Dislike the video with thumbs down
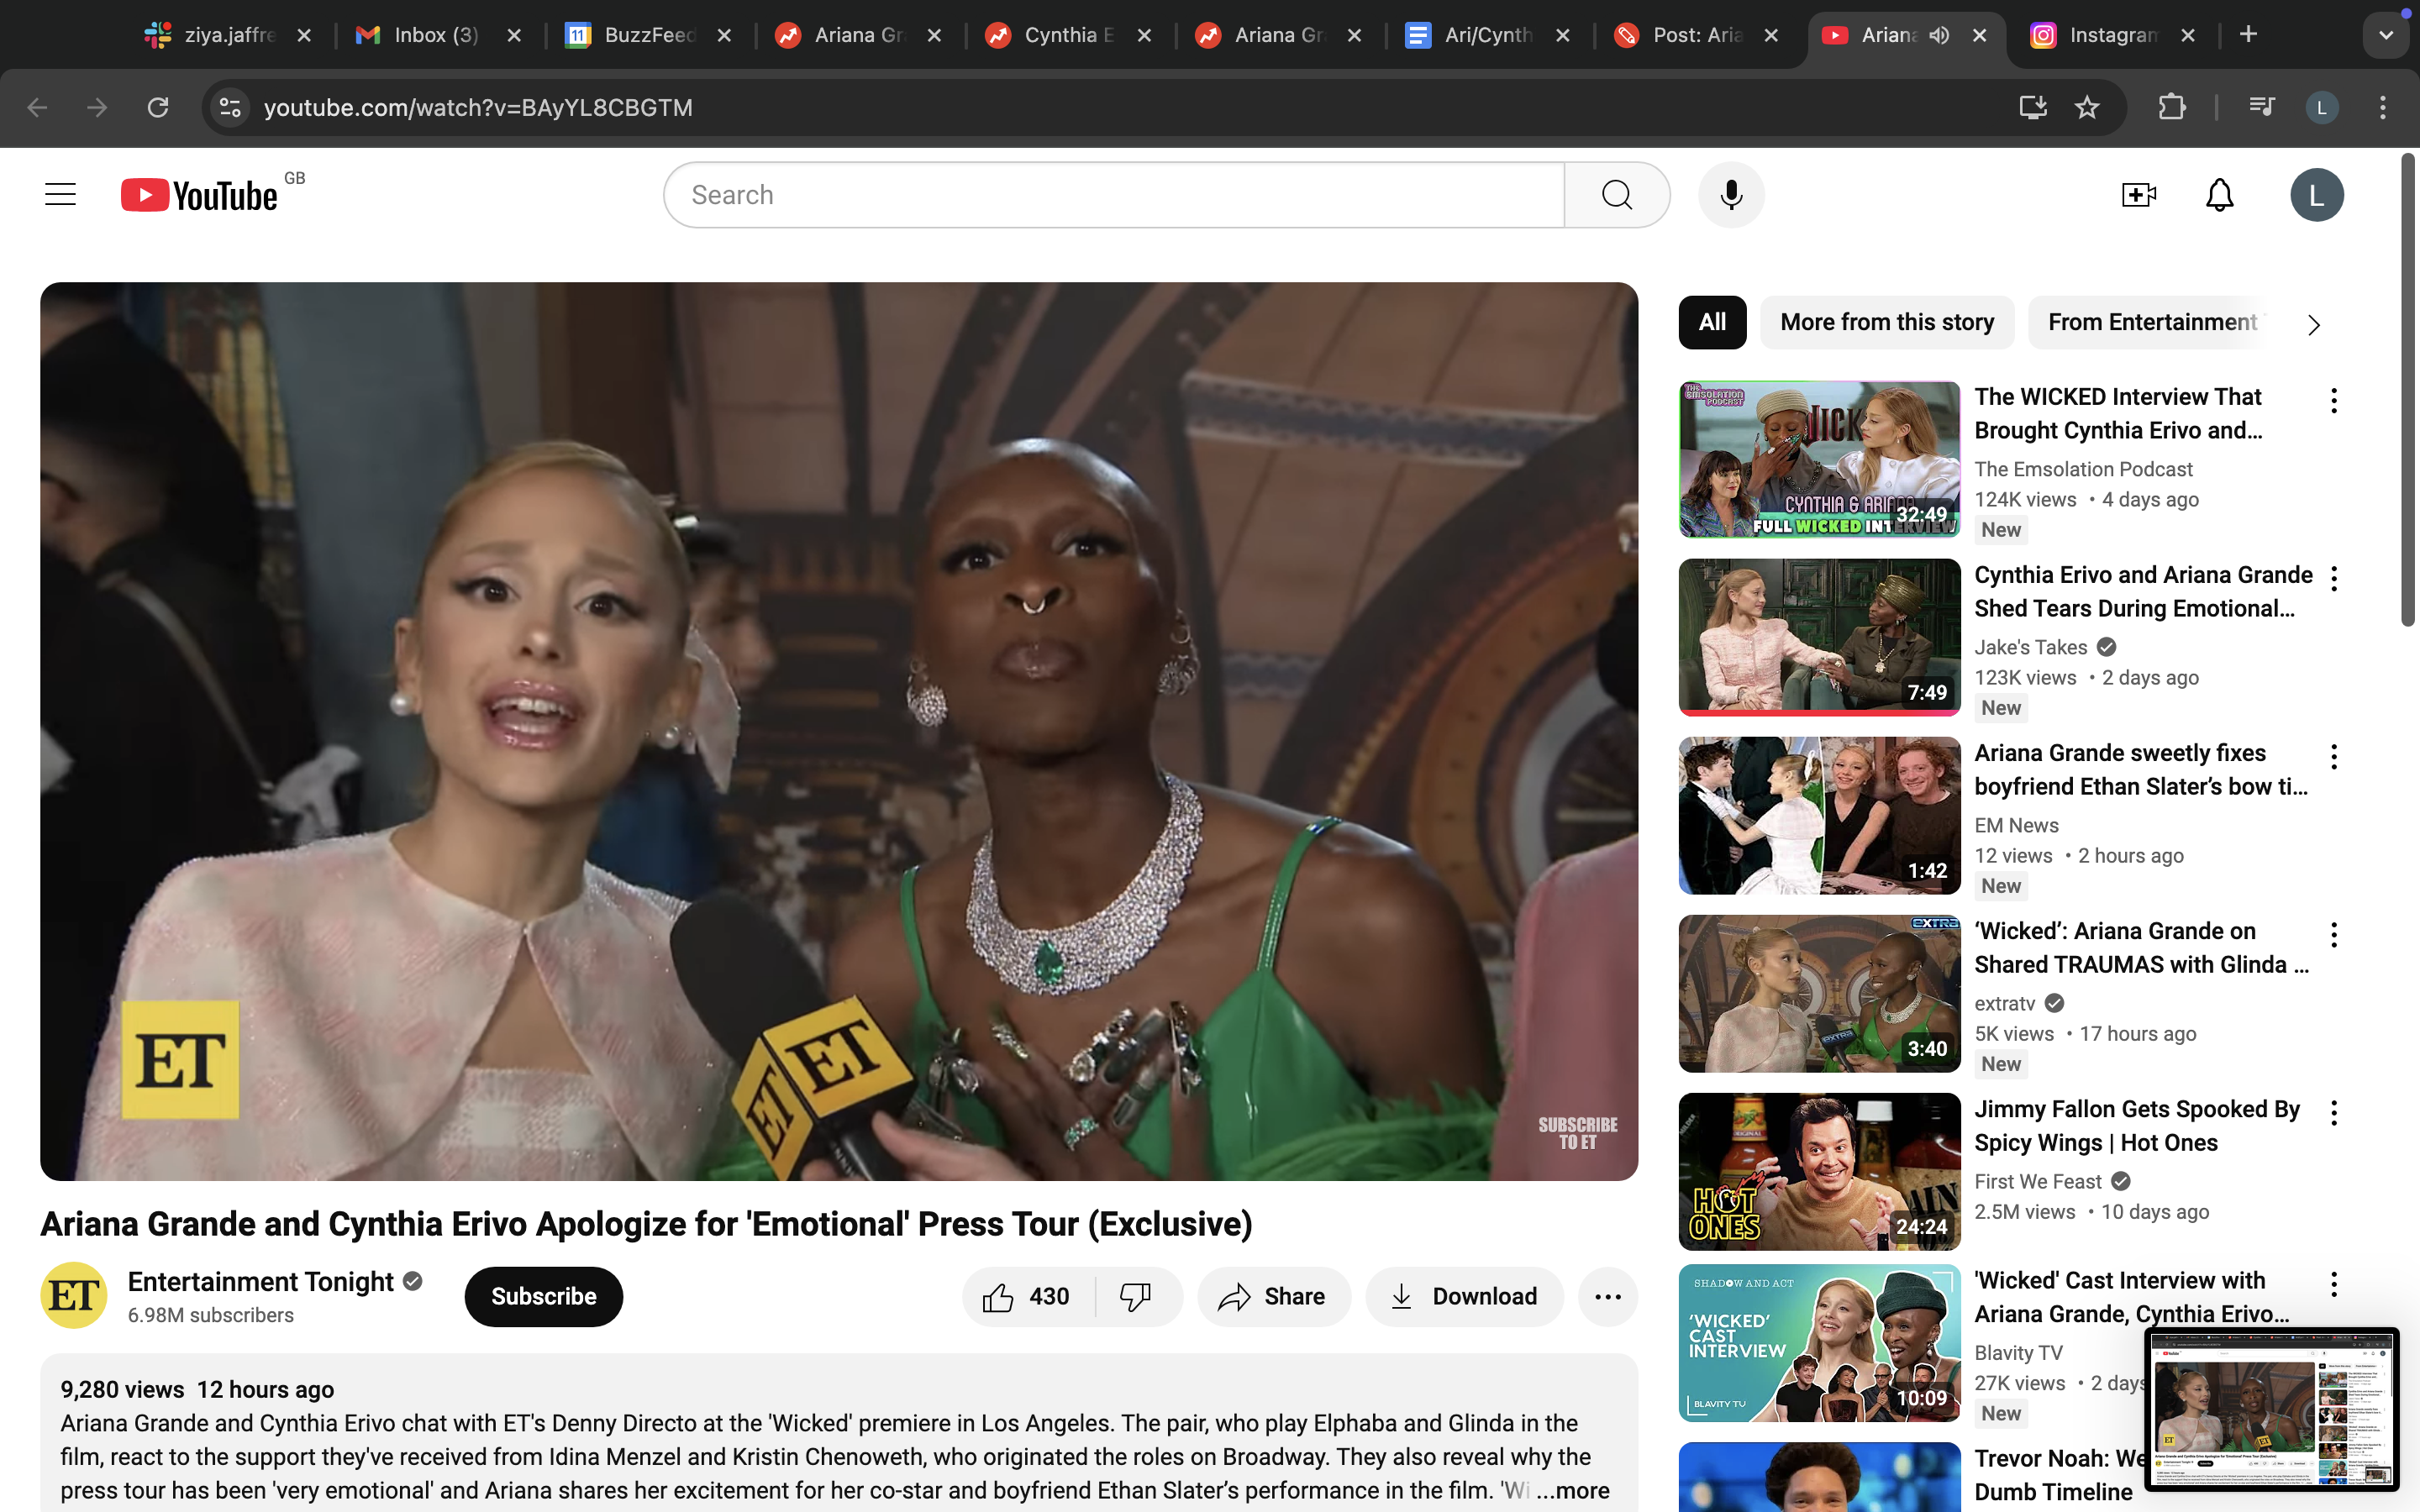This screenshot has width=2420, height=1512. pos(1135,1297)
